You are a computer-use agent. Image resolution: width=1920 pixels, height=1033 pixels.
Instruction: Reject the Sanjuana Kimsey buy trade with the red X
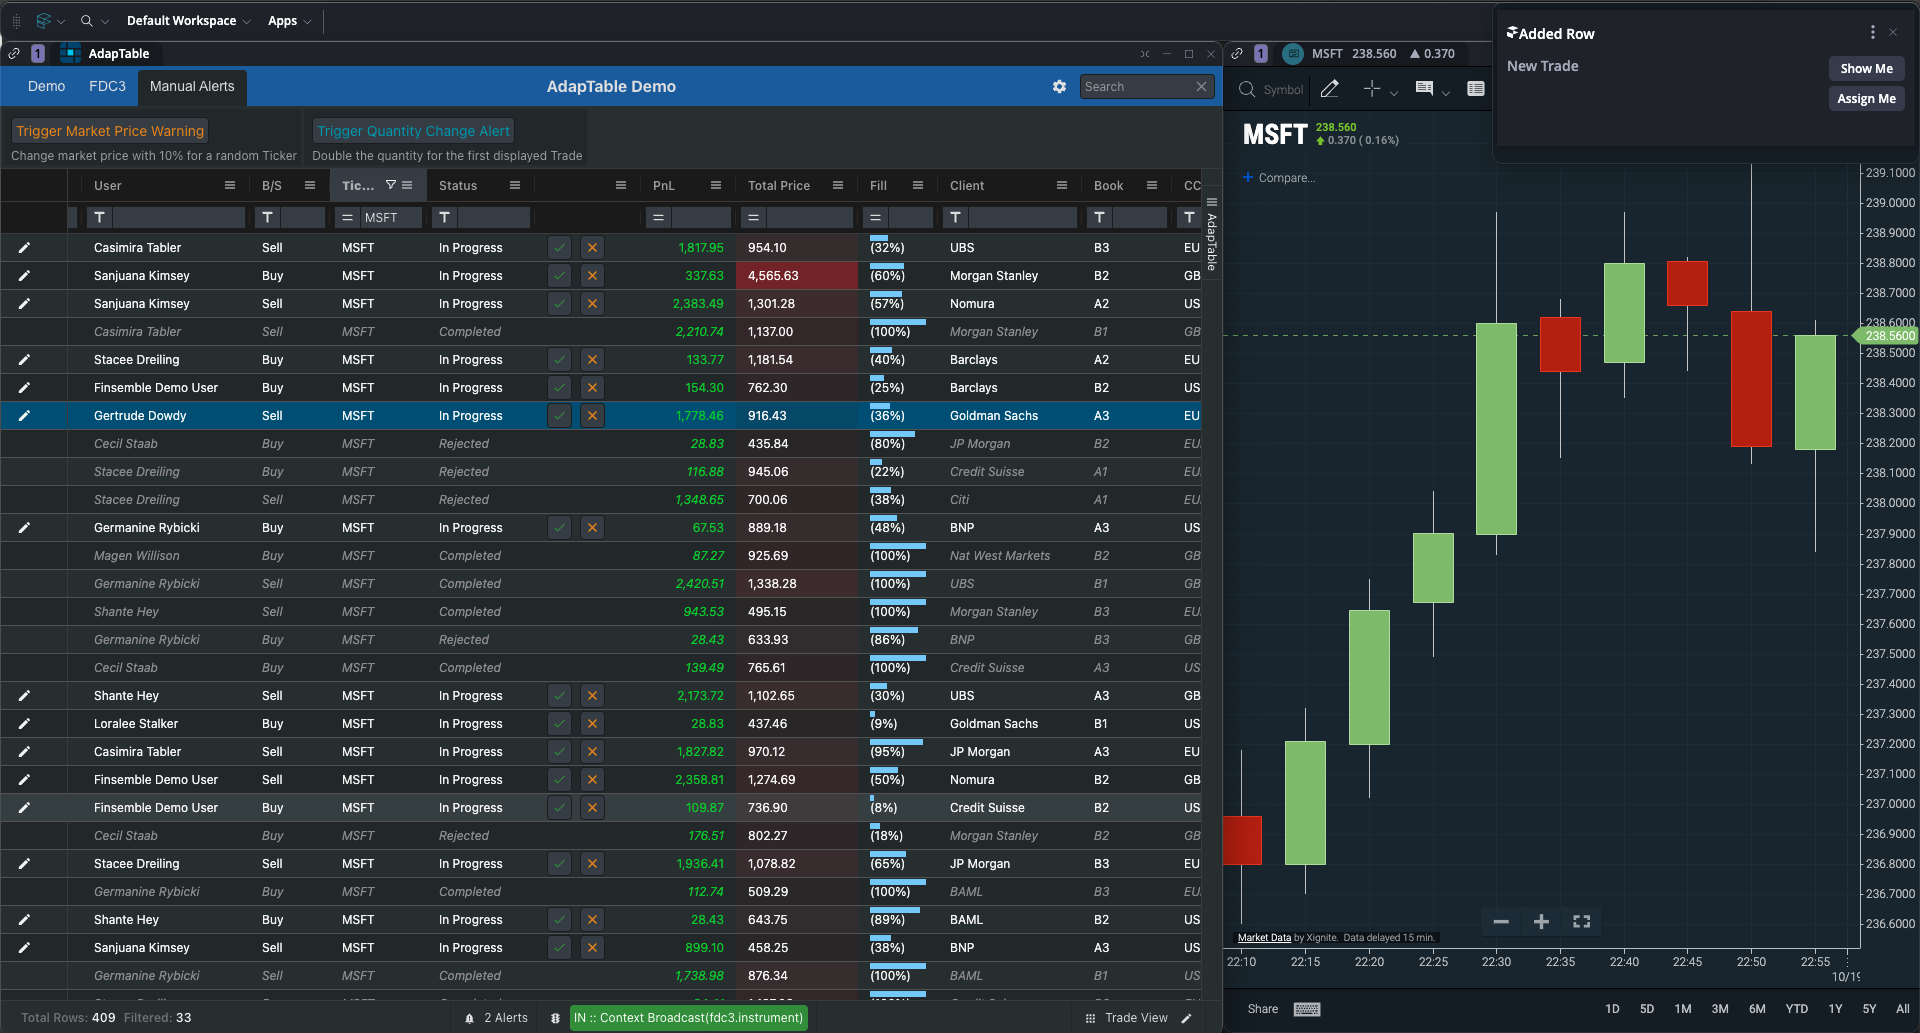(592, 275)
